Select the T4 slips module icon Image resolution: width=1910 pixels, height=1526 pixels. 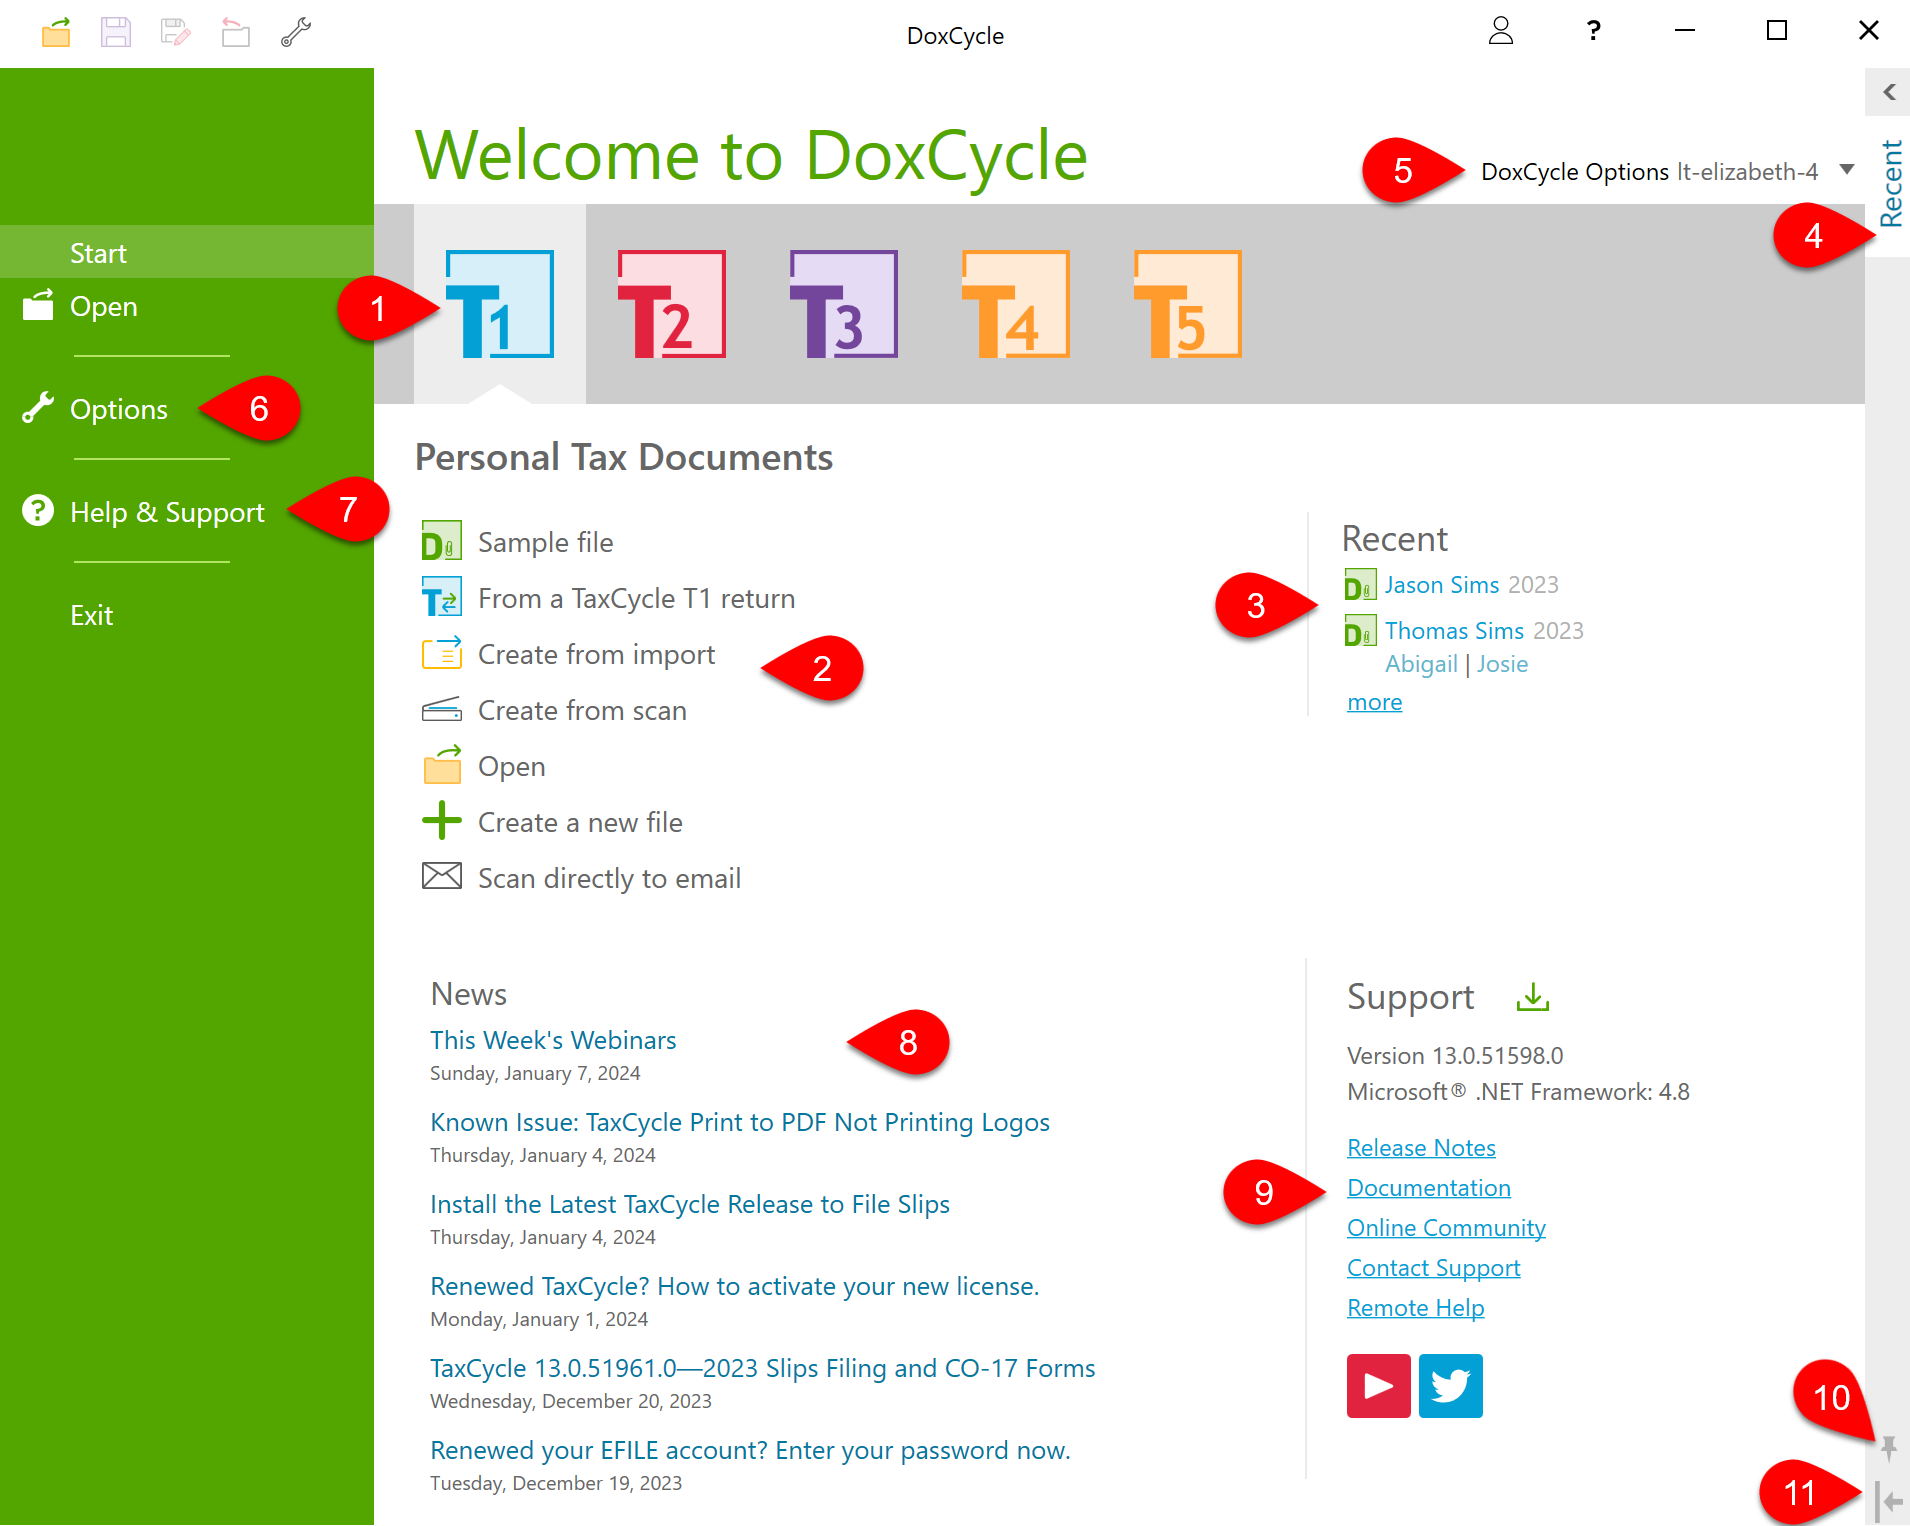point(1015,304)
